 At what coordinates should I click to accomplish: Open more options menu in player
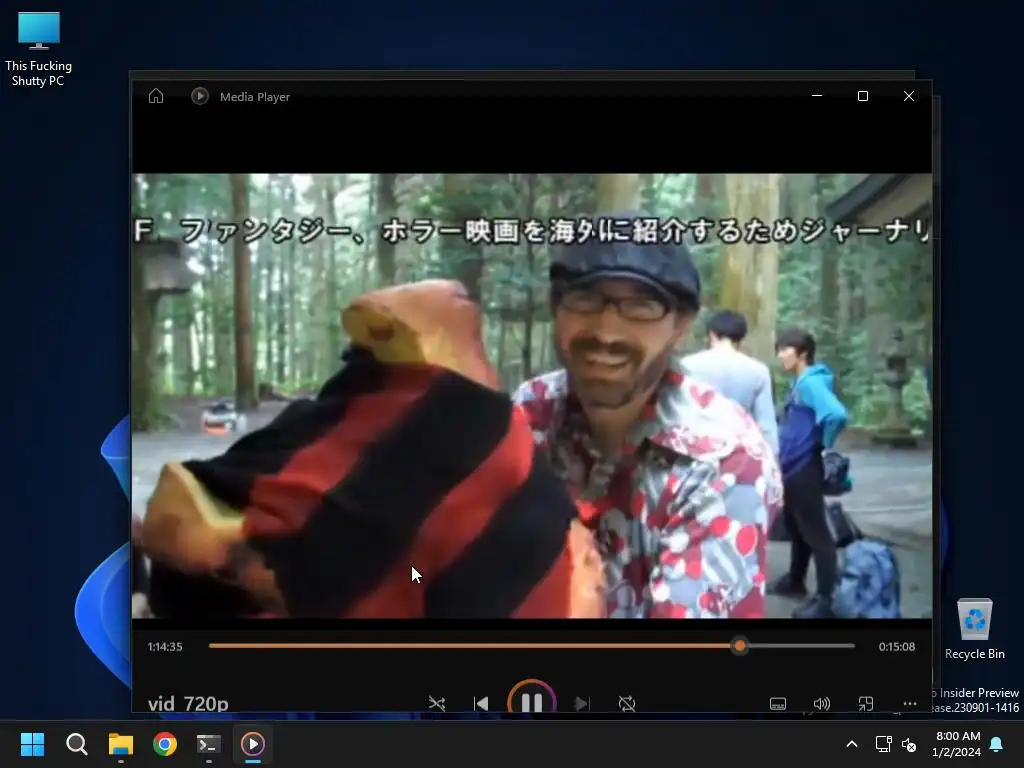tap(910, 703)
